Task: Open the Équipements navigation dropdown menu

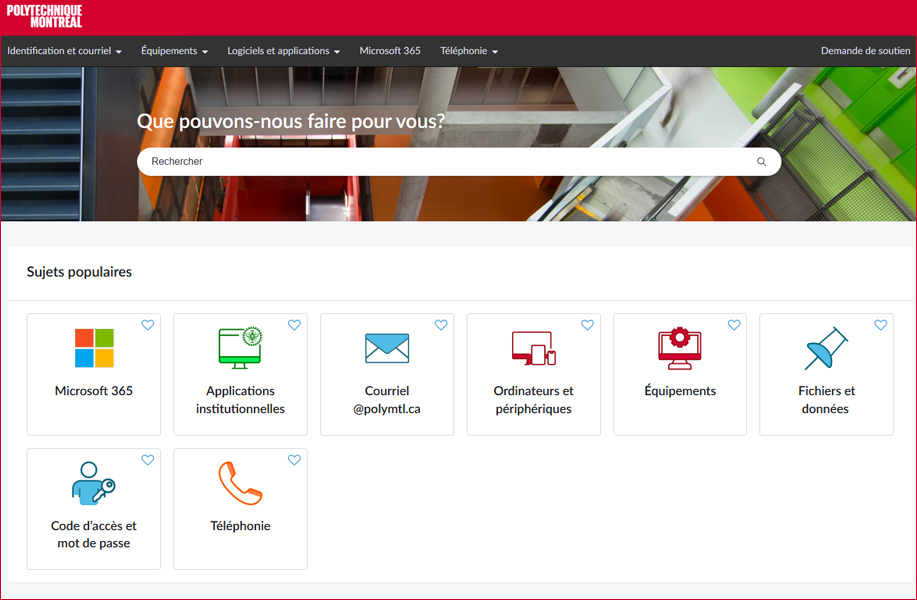Action: pos(174,51)
